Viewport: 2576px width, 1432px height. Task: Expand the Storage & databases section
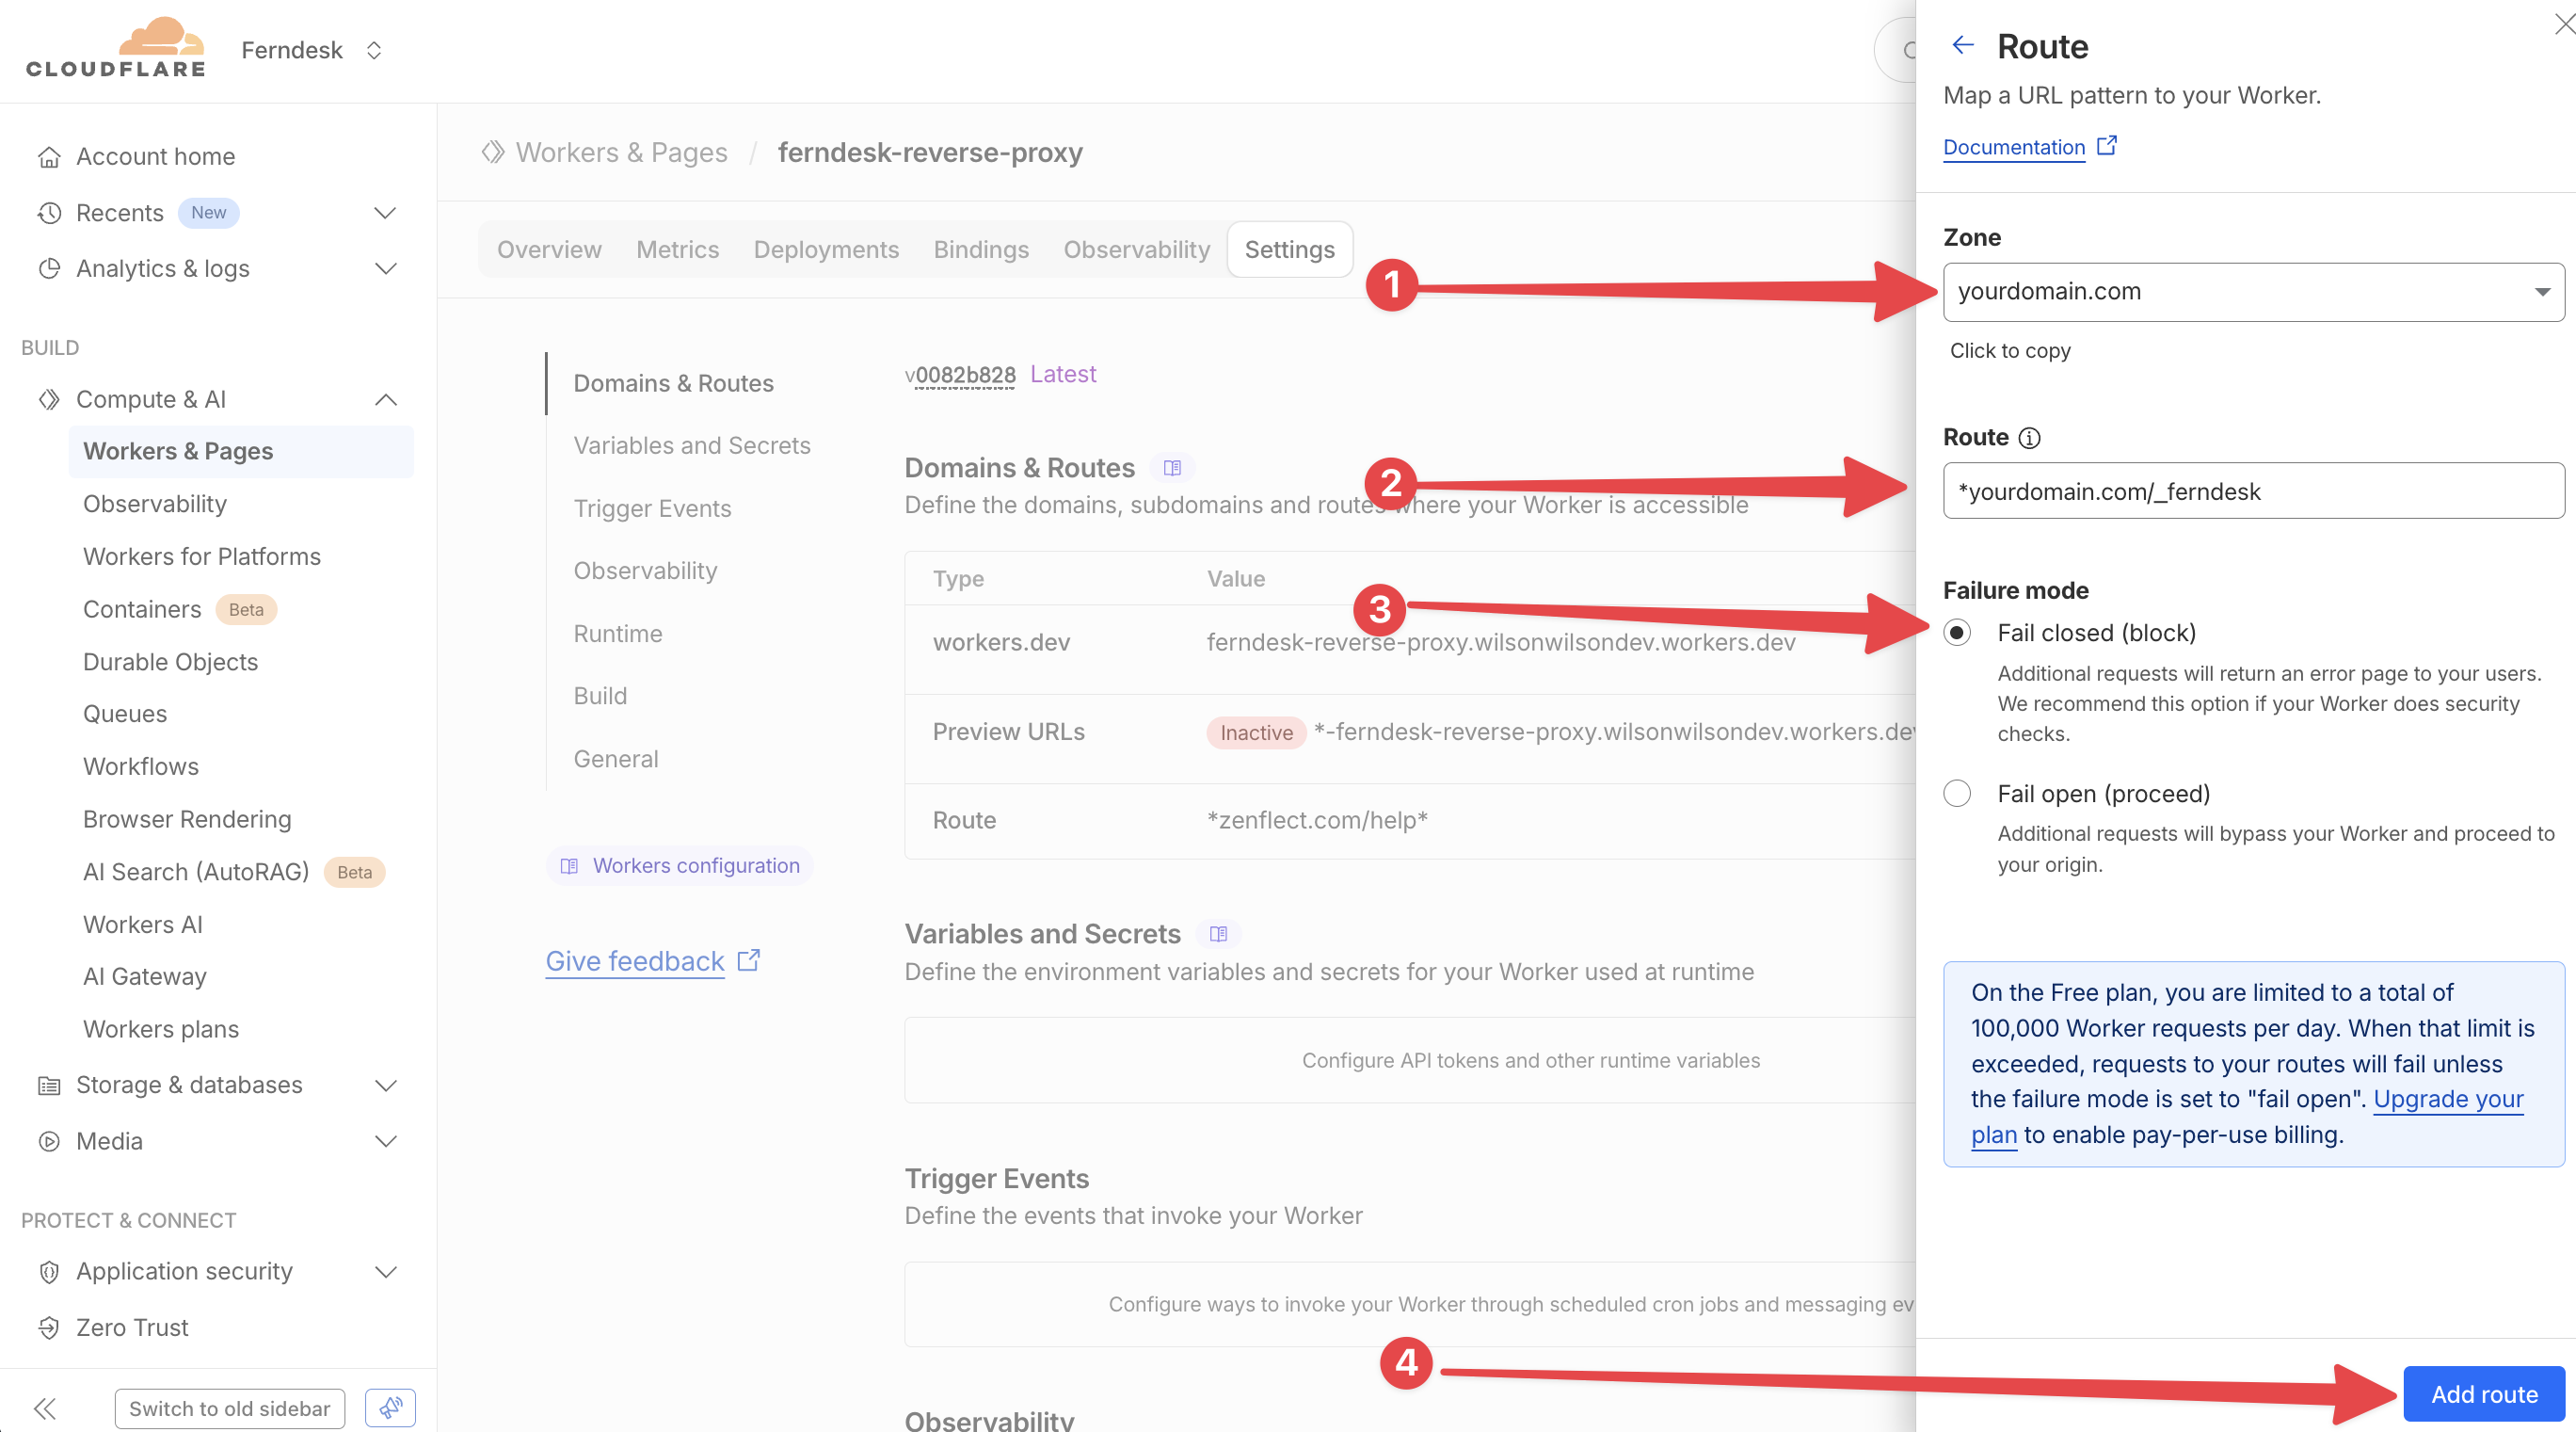[x=386, y=1085]
